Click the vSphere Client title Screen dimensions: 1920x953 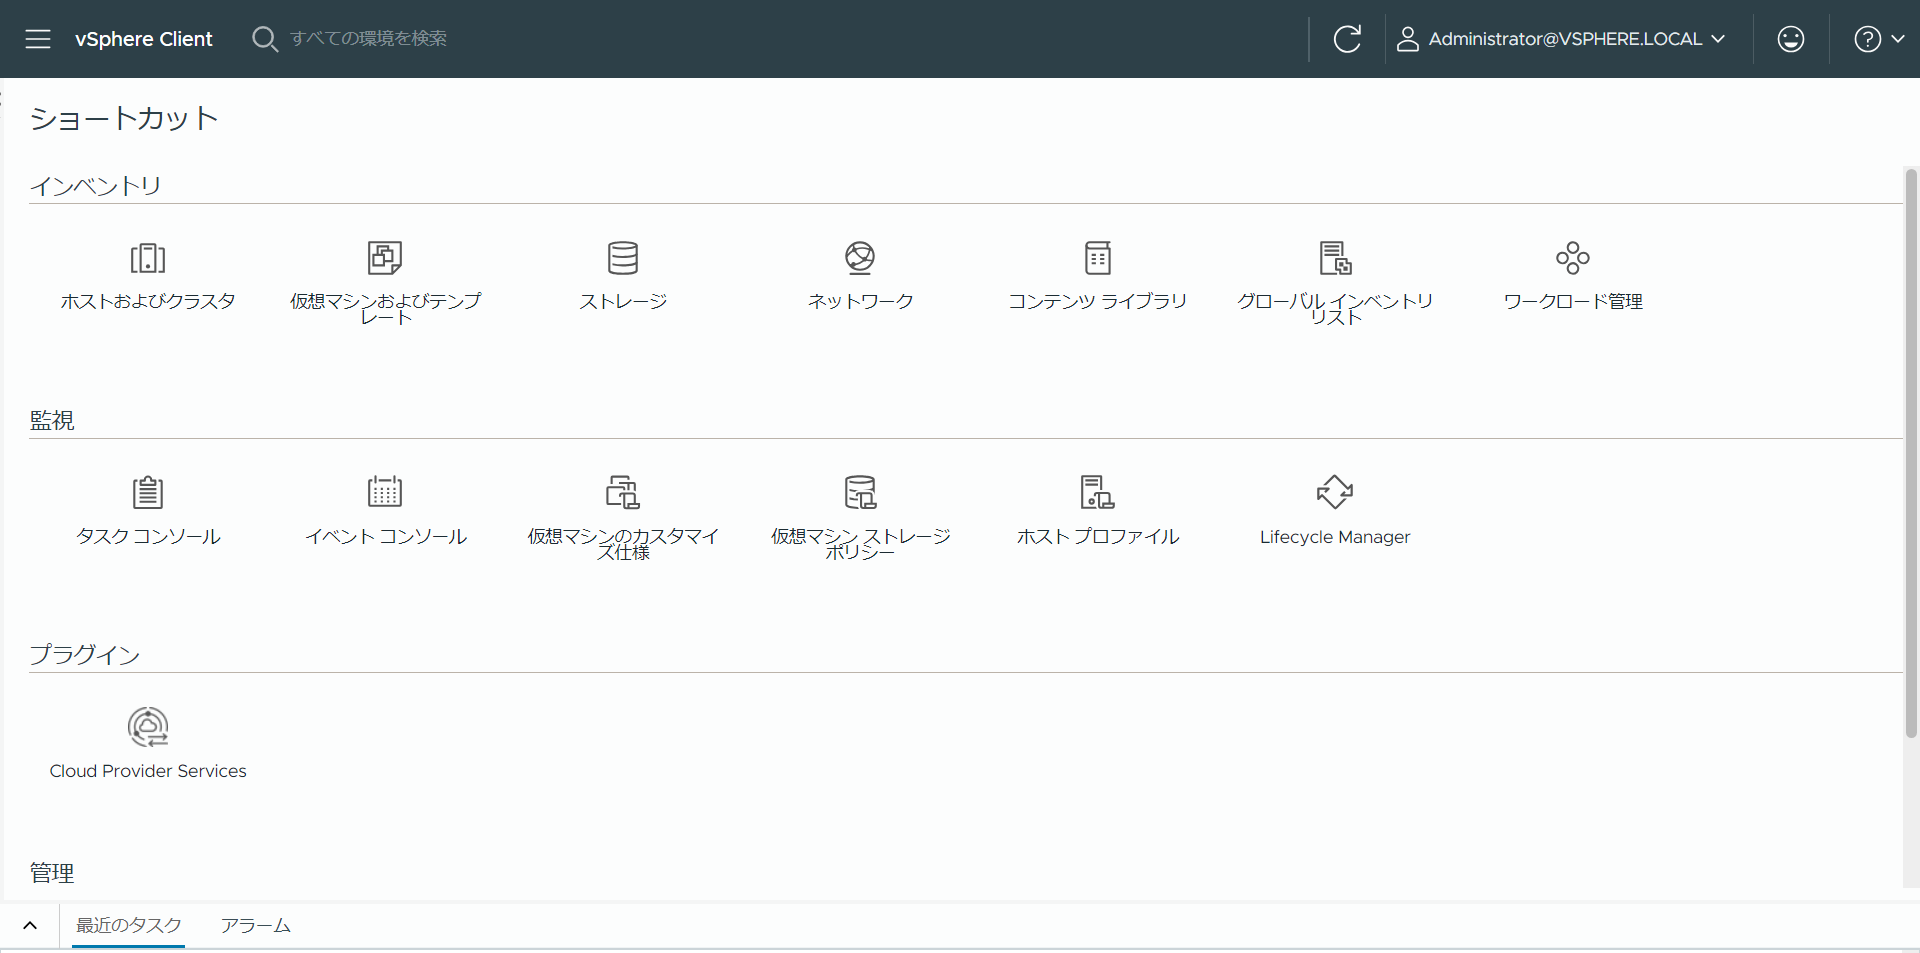pyautogui.click(x=144, y=39)
